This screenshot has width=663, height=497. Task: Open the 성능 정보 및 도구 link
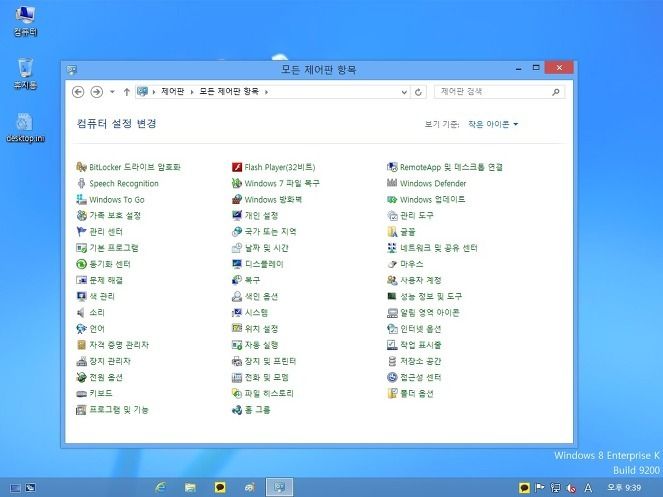pyautogui.click(x=431, y=296)
